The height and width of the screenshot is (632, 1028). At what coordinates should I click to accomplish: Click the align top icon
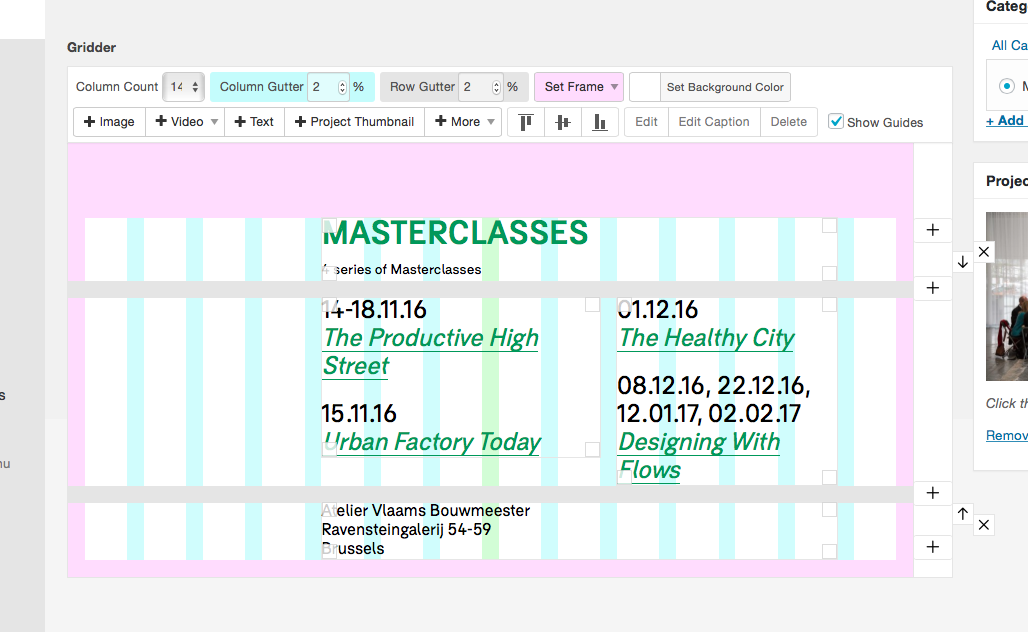(x=527, y=122)
